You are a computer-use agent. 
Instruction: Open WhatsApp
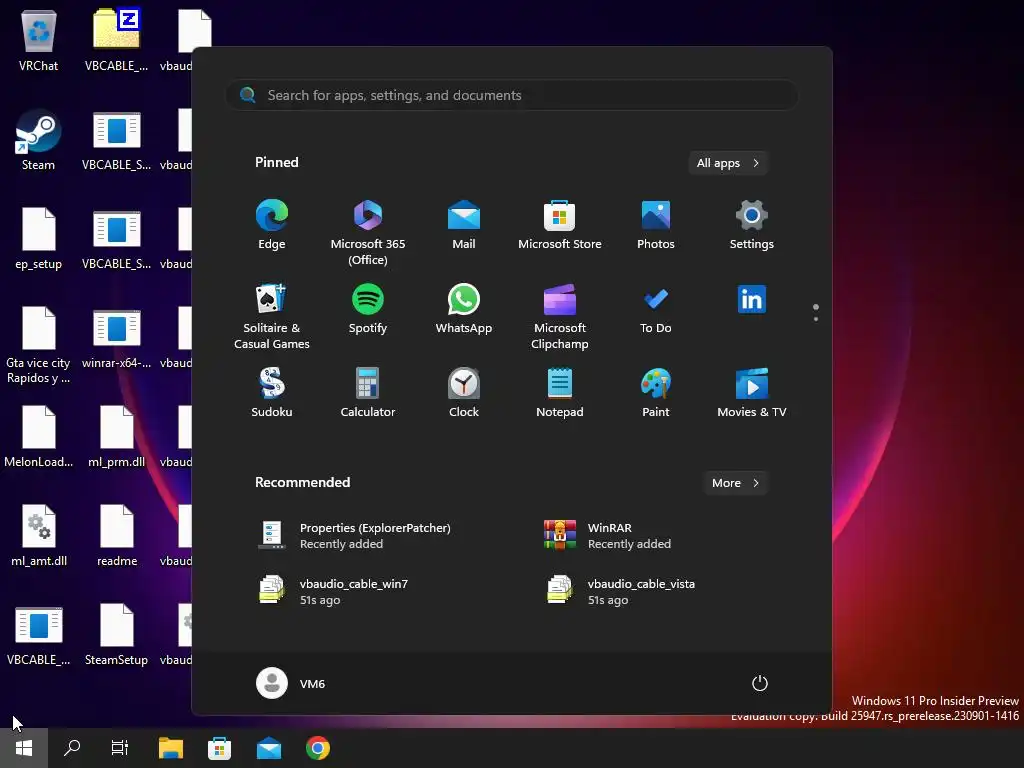coord(464,308)
